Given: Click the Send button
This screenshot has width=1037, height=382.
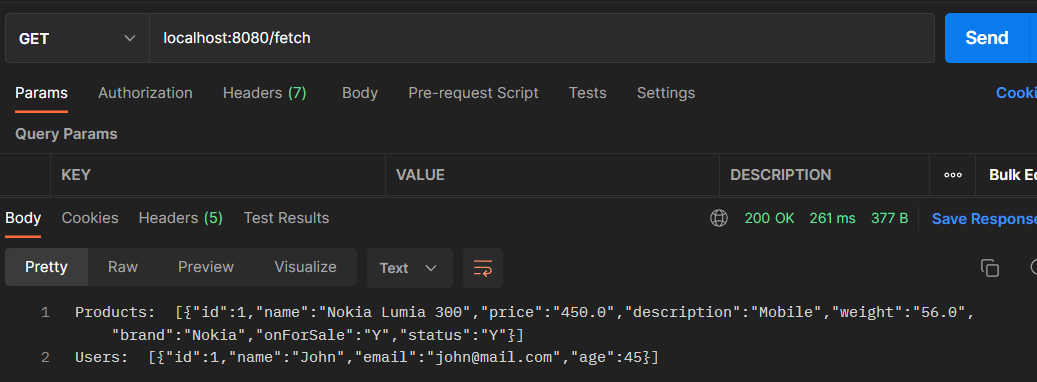Looking at the screenshot, I should 987,38.
